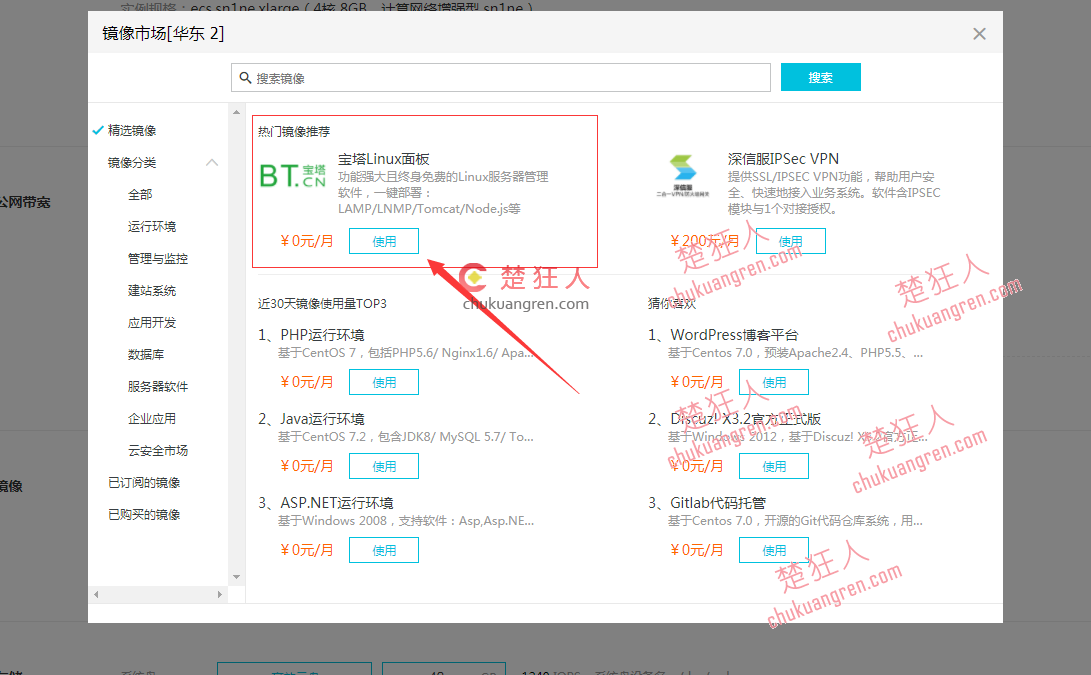Click the sidebar scroll-left arrow
The width and height of the screenshot is (1091, 675).
click(96, 594)
